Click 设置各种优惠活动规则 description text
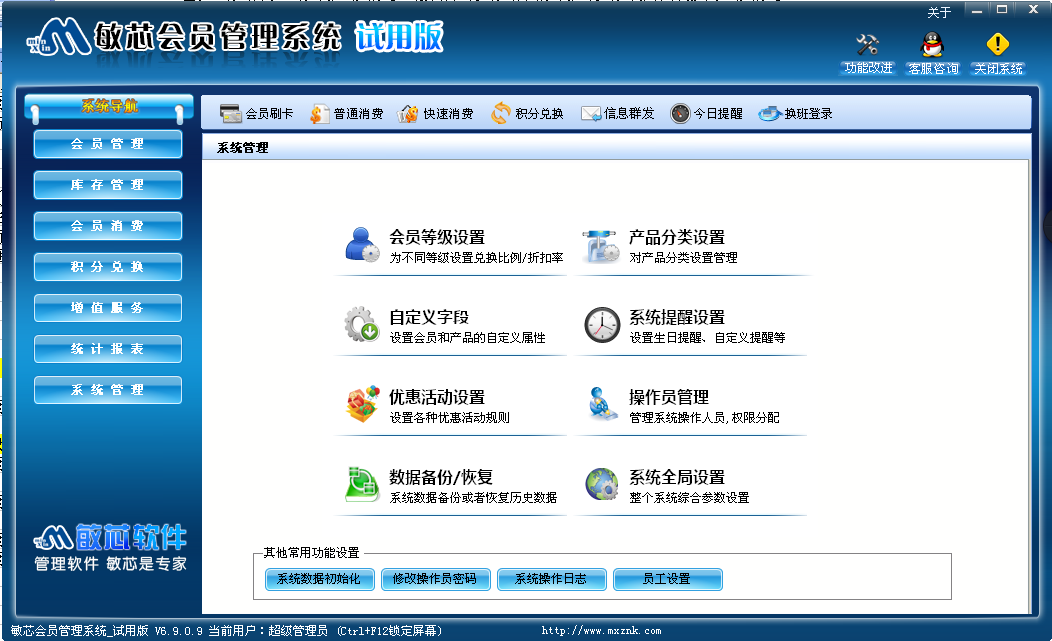 450,418
